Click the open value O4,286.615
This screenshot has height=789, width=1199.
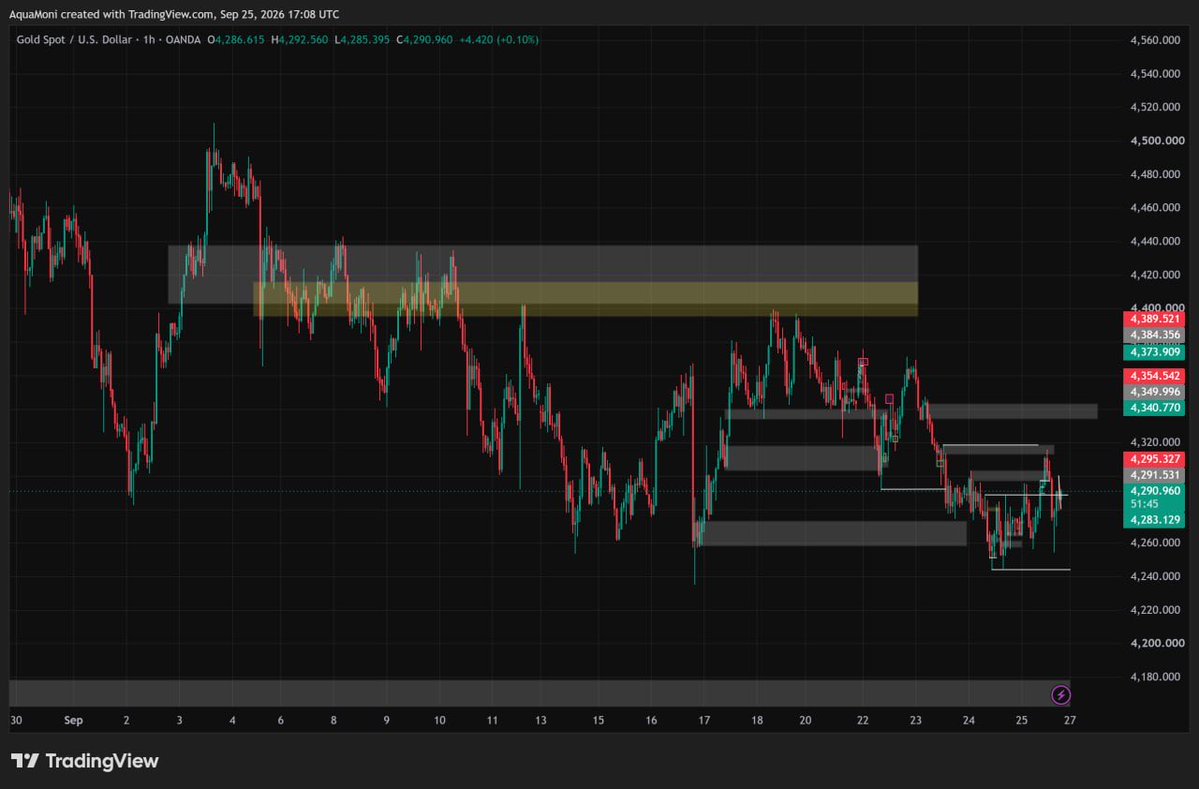236,40
